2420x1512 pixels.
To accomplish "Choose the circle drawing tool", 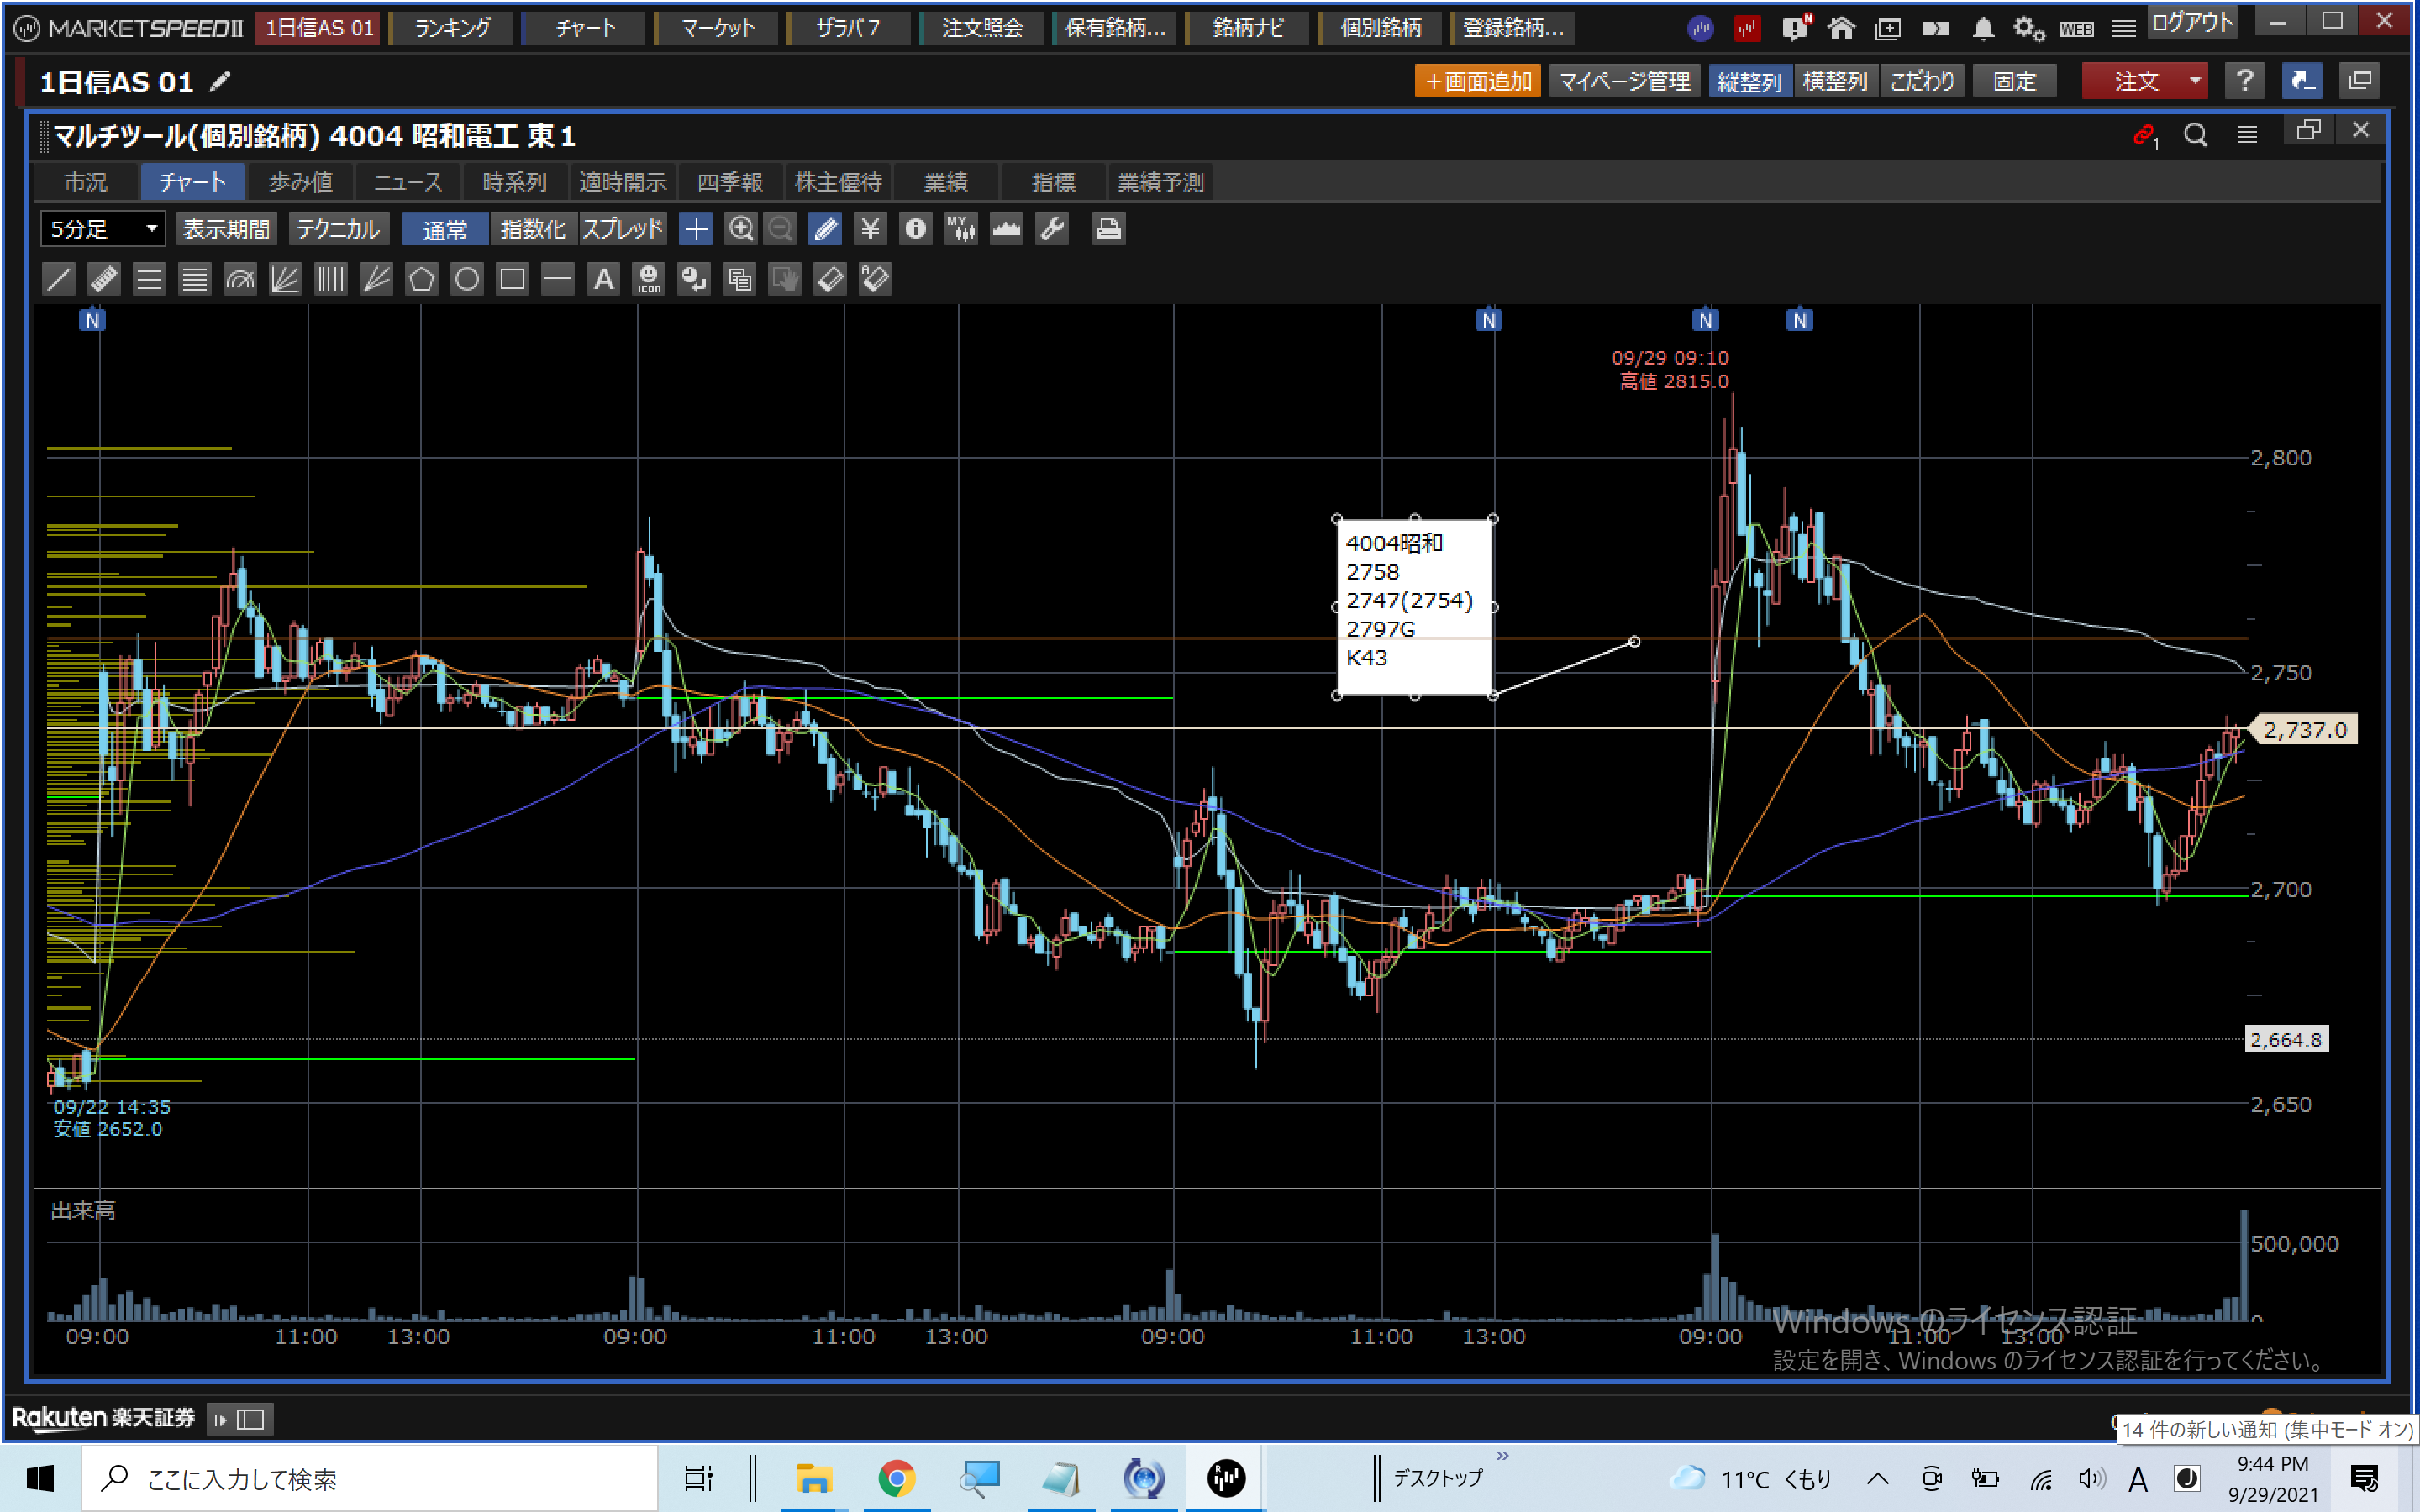I will pos(466,279).
